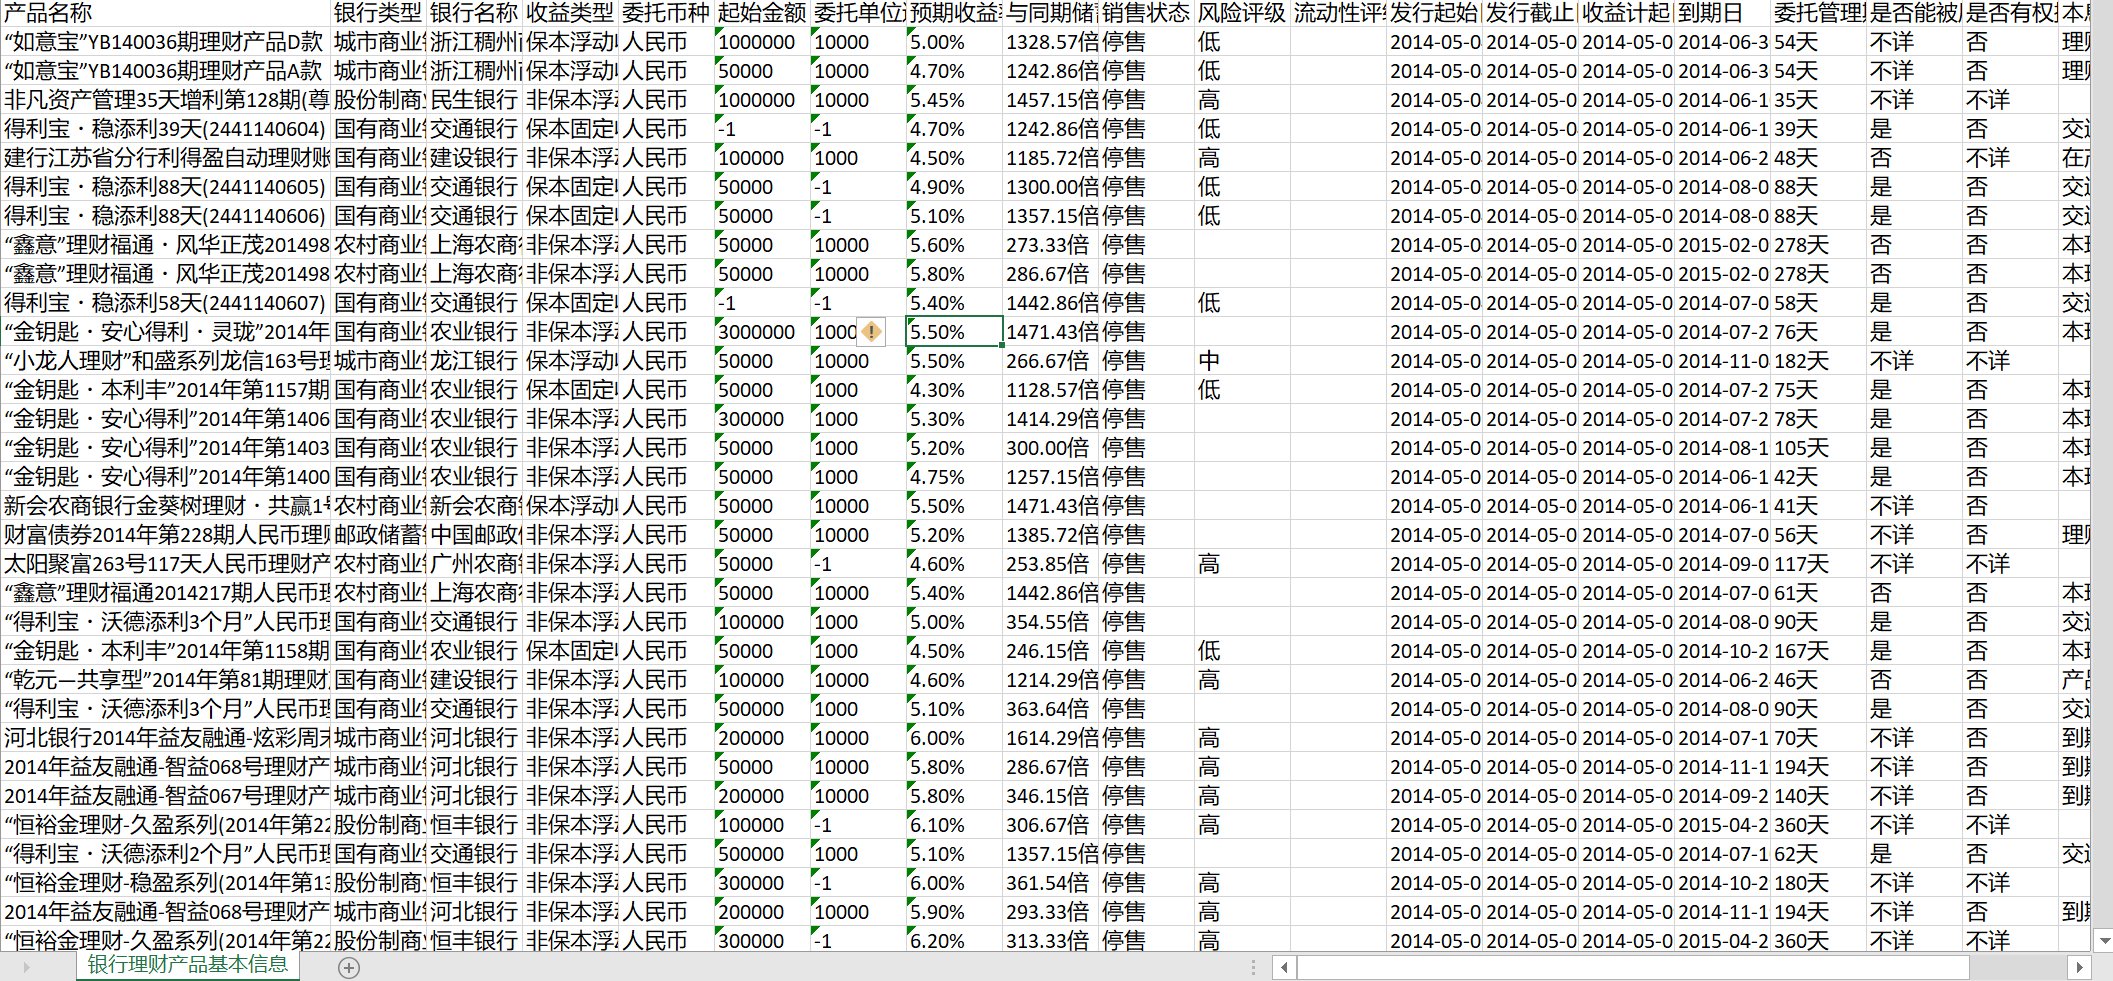Select the 委托管理 header cell
The width and height of the screenshot is (2113, 981).
tap(1819, 13)
